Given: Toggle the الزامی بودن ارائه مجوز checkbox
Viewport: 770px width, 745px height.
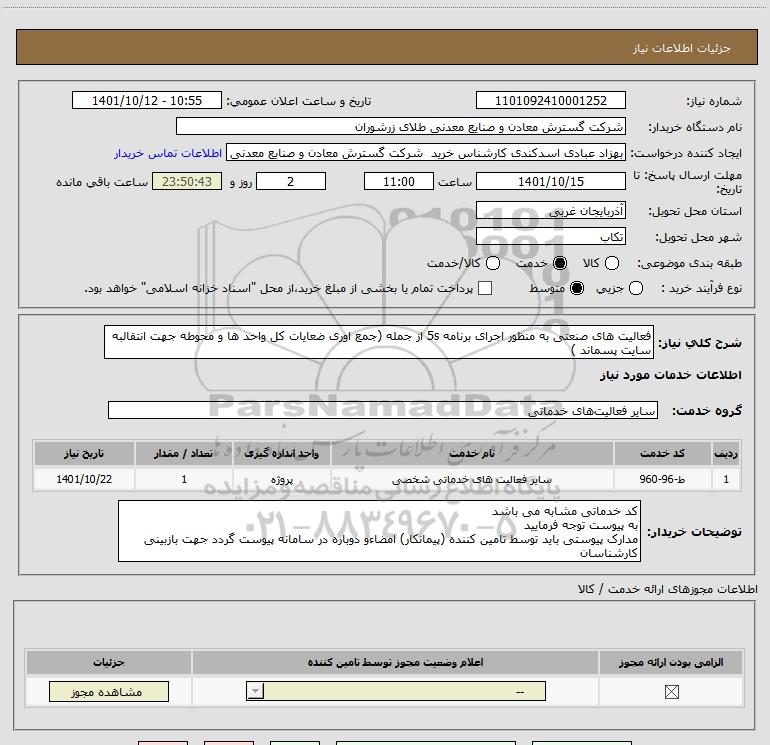Looking at the screenshot, I should pos(671,692).
